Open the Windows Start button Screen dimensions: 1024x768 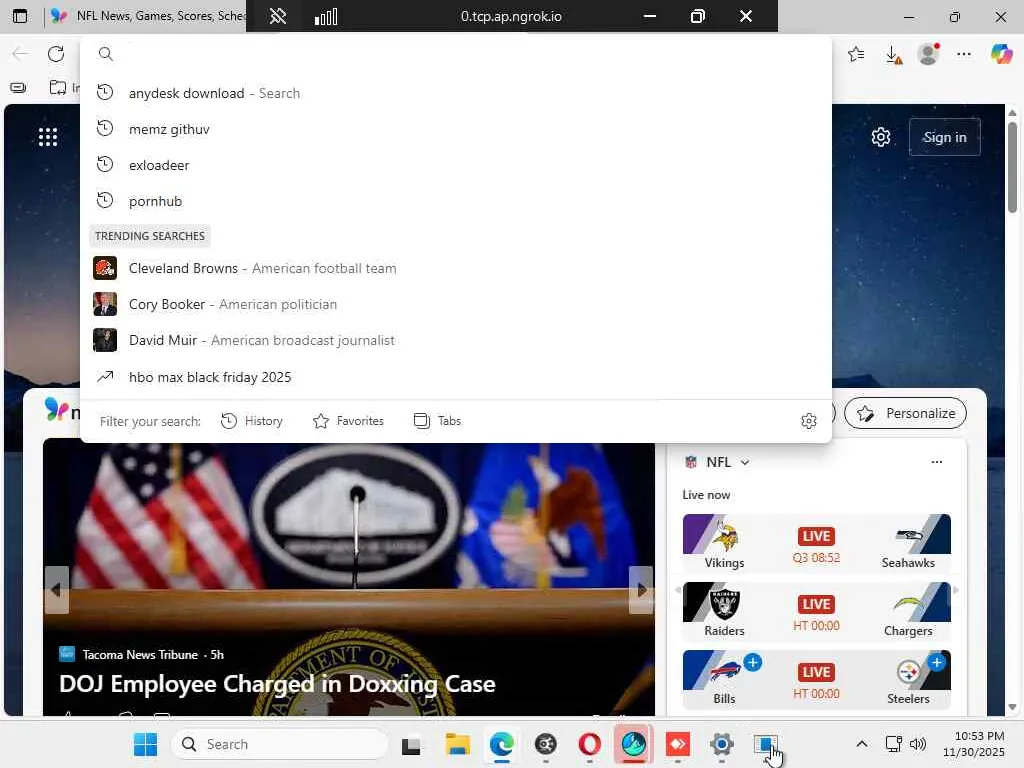coord(145,744)
